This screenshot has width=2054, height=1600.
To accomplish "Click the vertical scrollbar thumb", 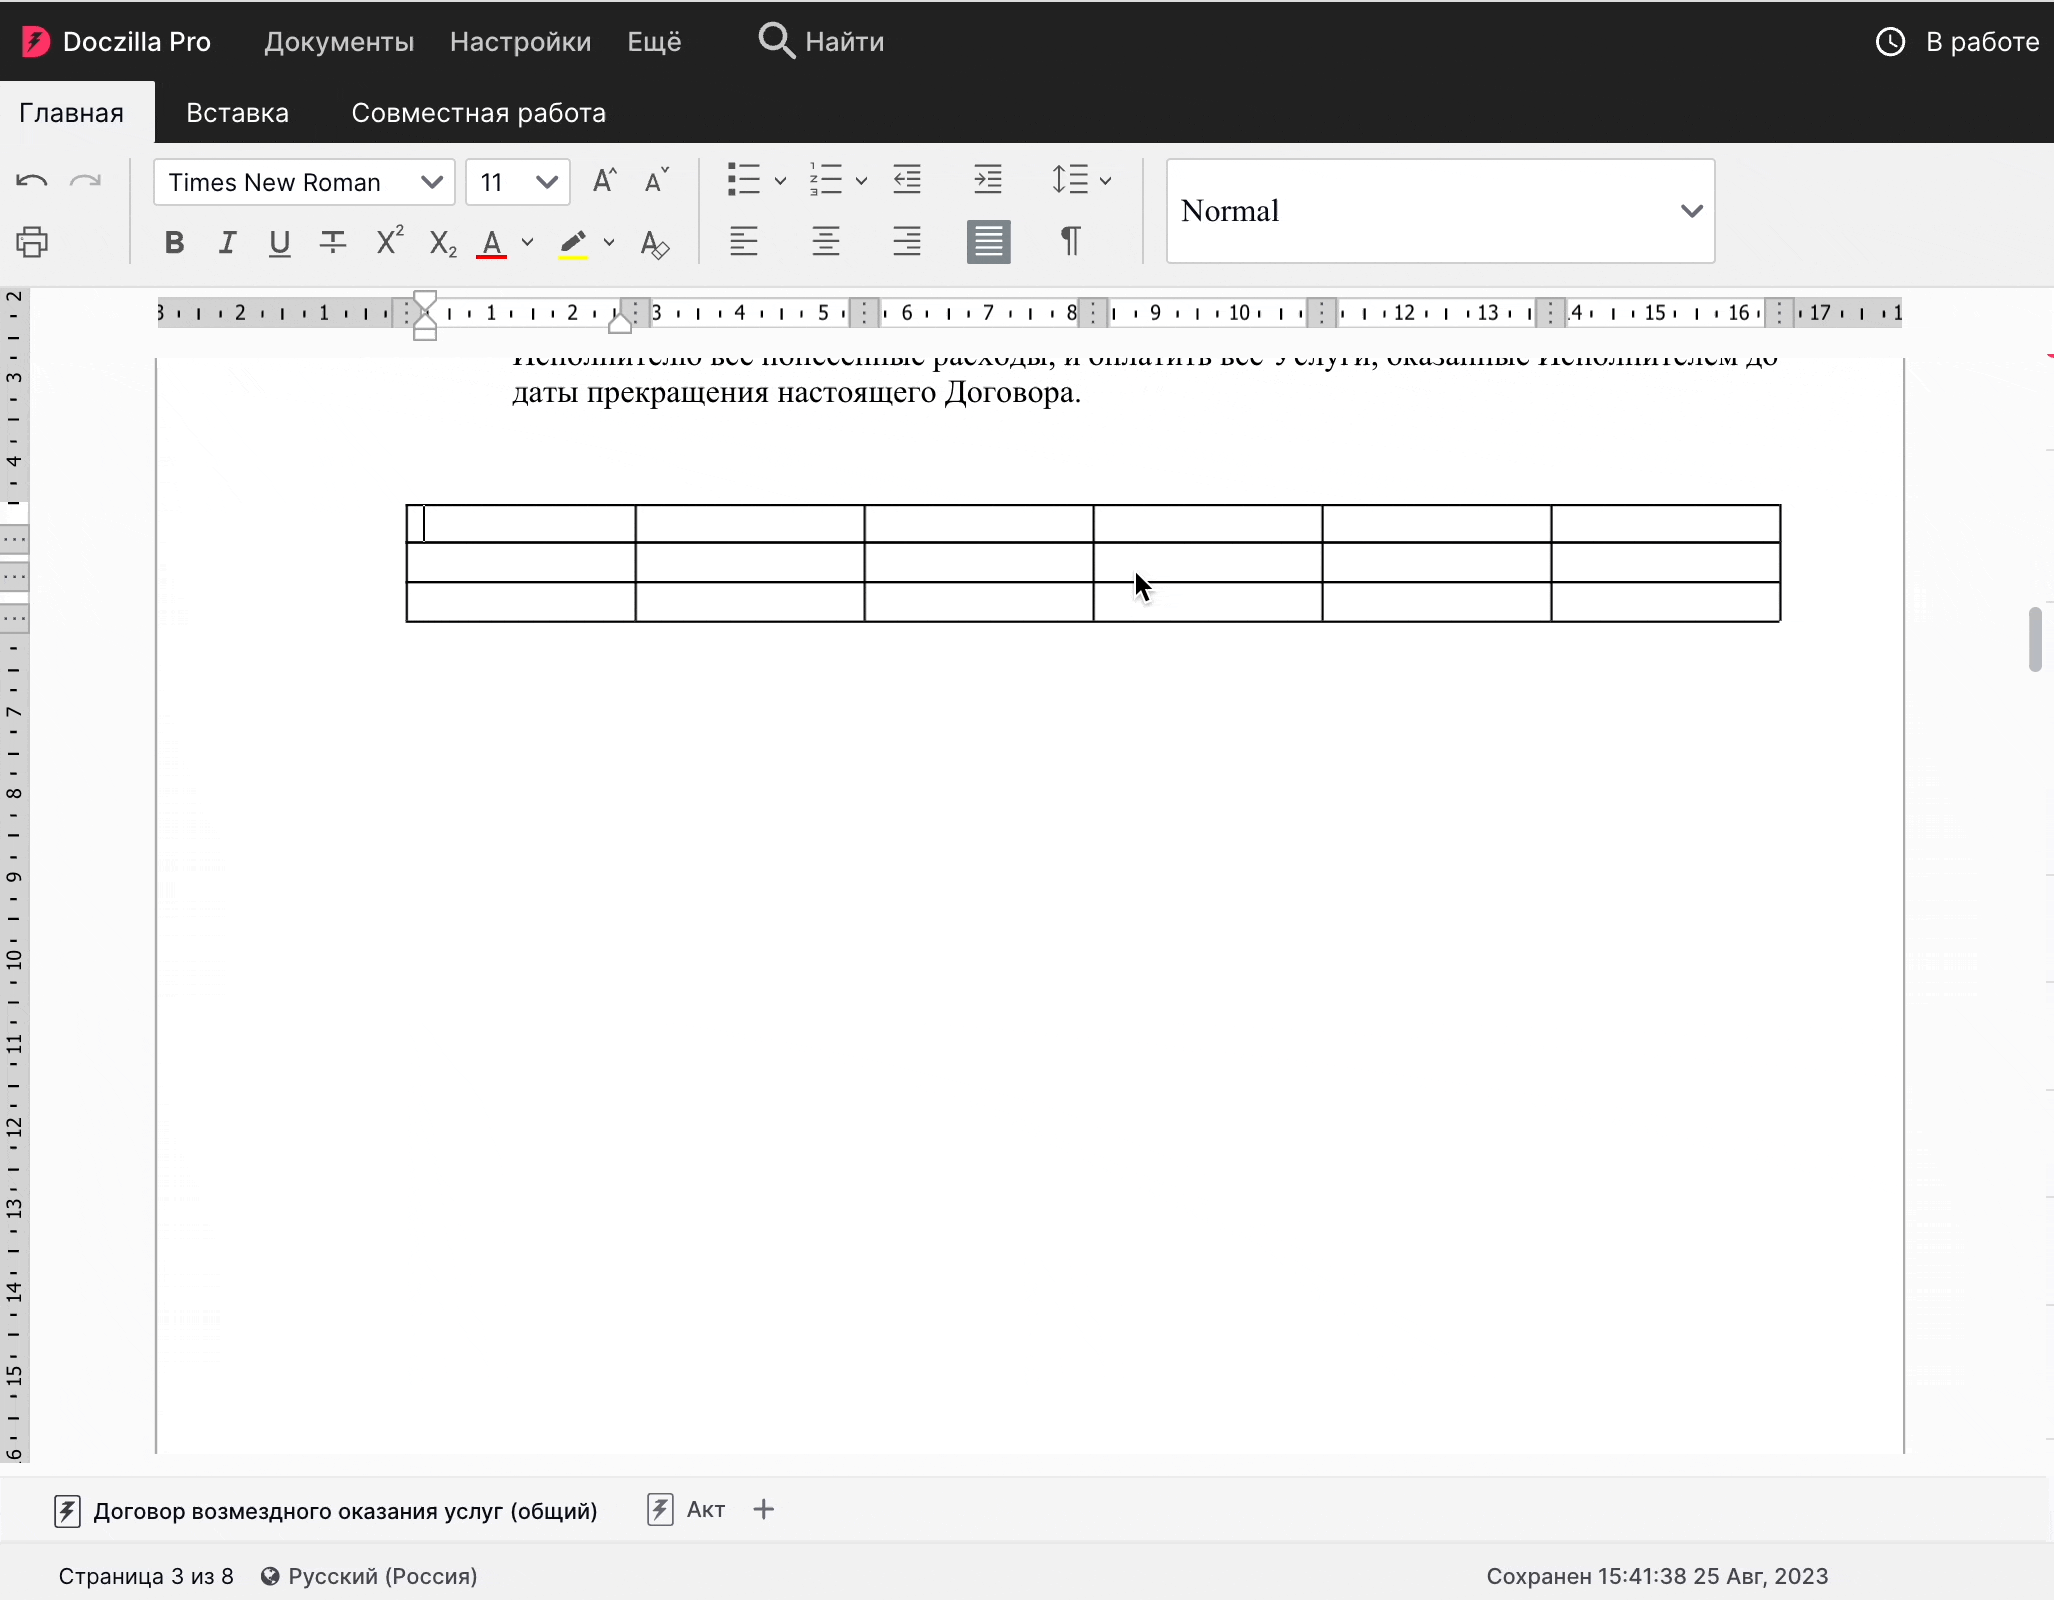I will pyautogui.click(x=2035, y=639).
